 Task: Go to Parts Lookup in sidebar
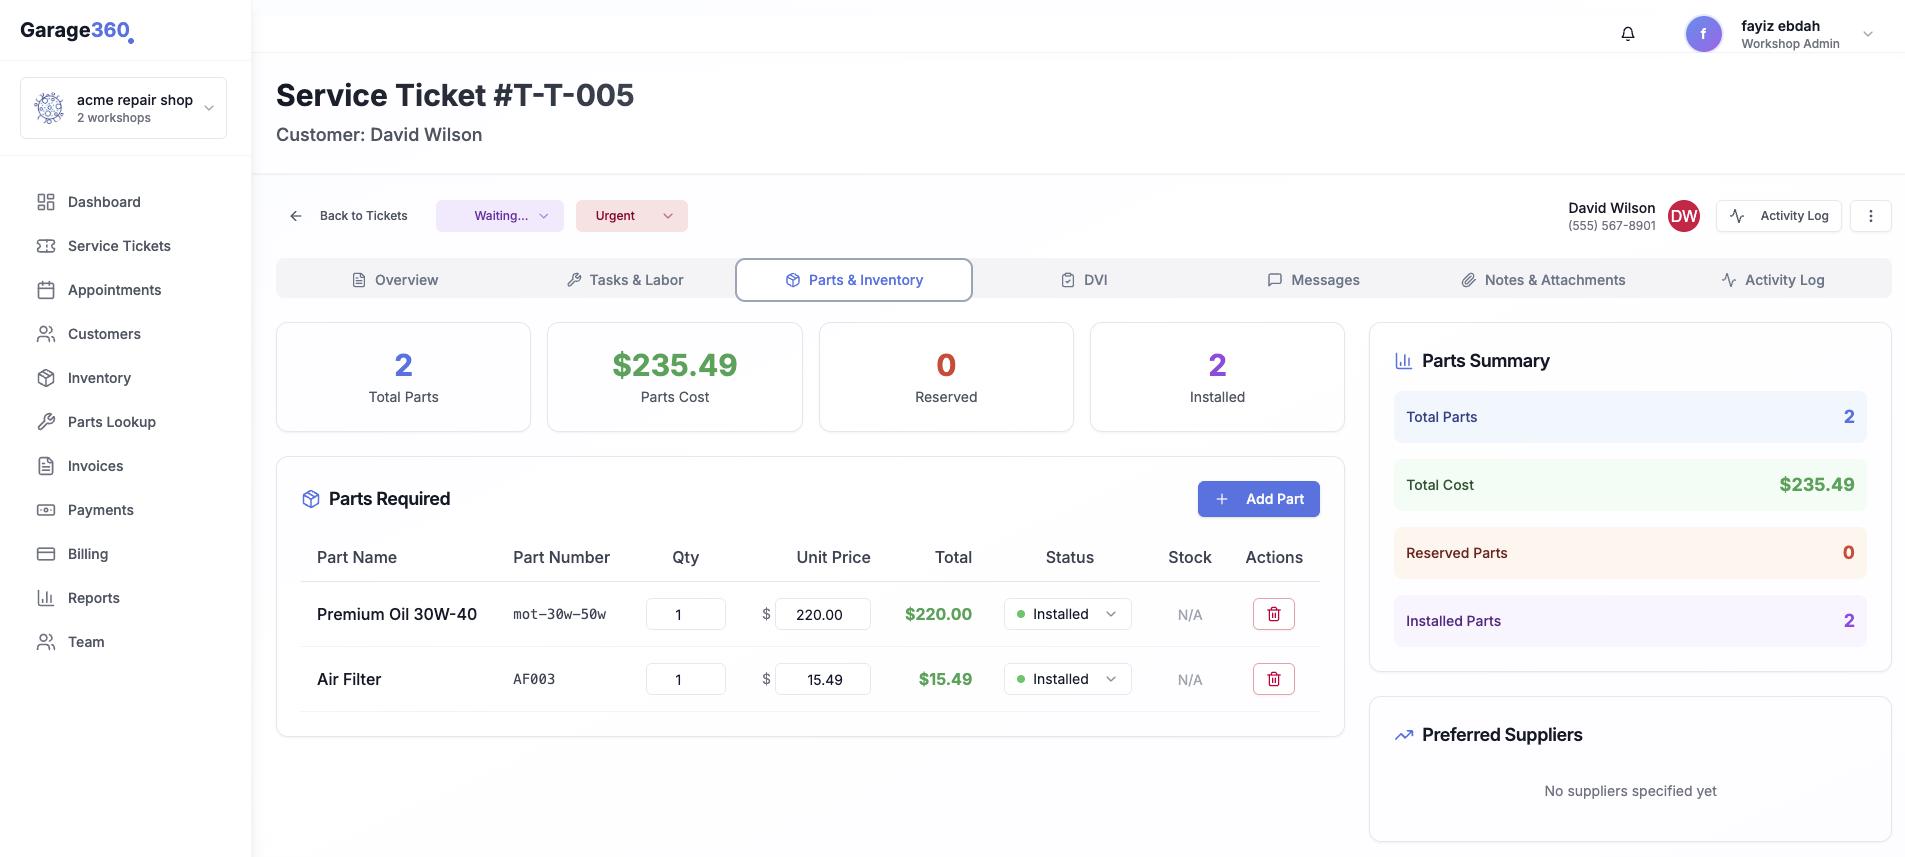[x=111, y=422]
